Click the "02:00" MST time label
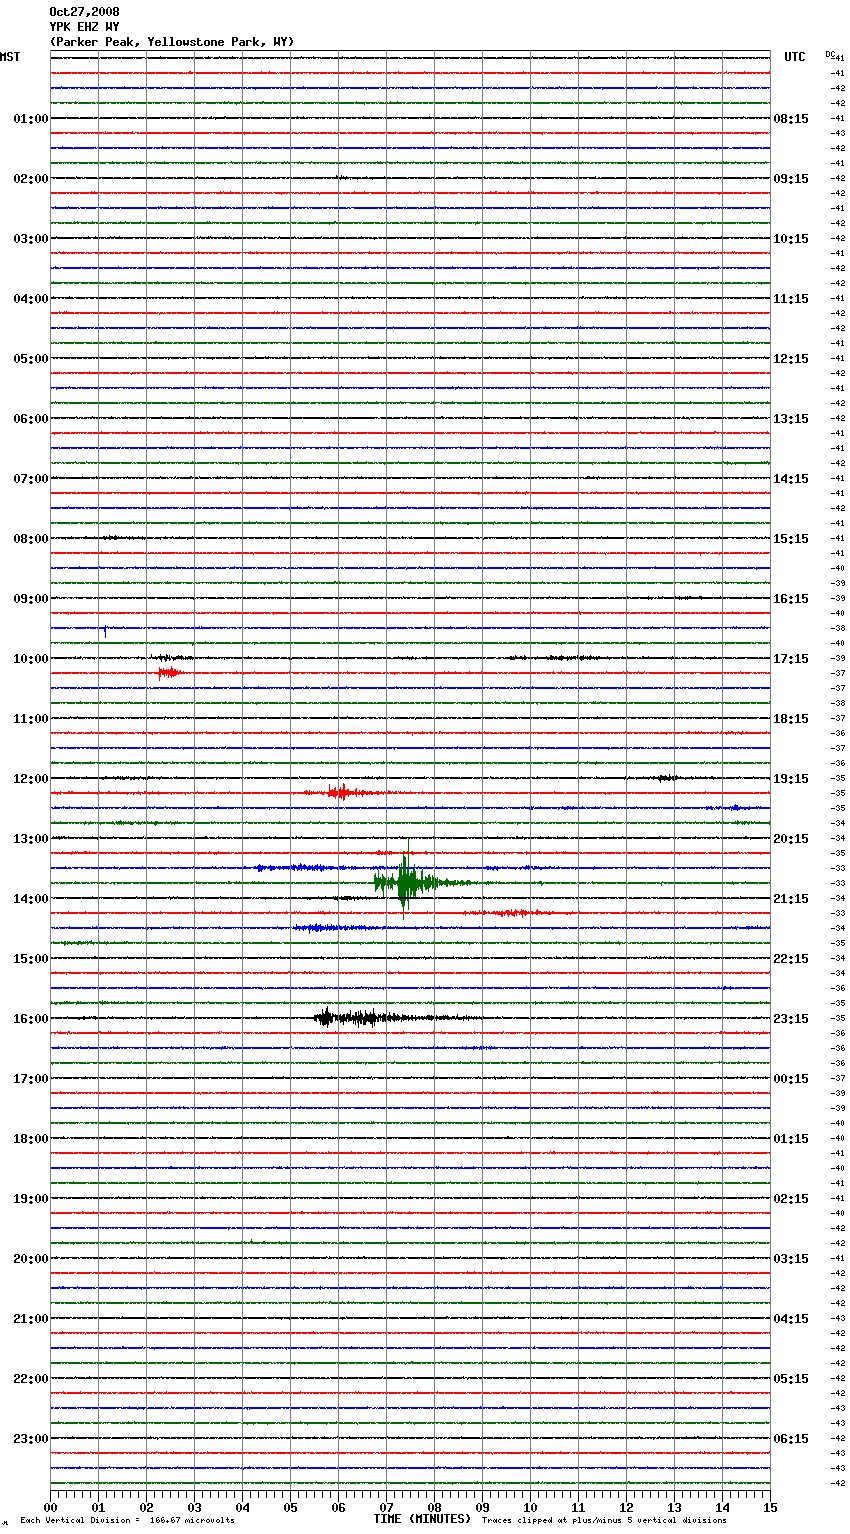Screen dimensions: 850x1534 pyautogui.click(x=31, y=179)
